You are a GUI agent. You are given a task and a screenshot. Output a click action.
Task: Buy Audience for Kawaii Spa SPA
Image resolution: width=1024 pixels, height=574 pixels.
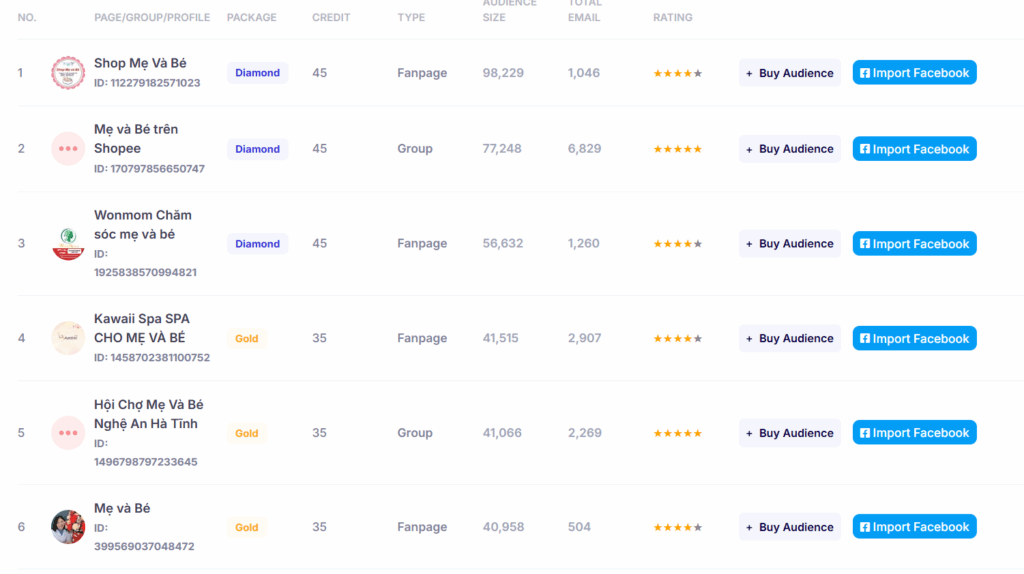pos(790,338)
